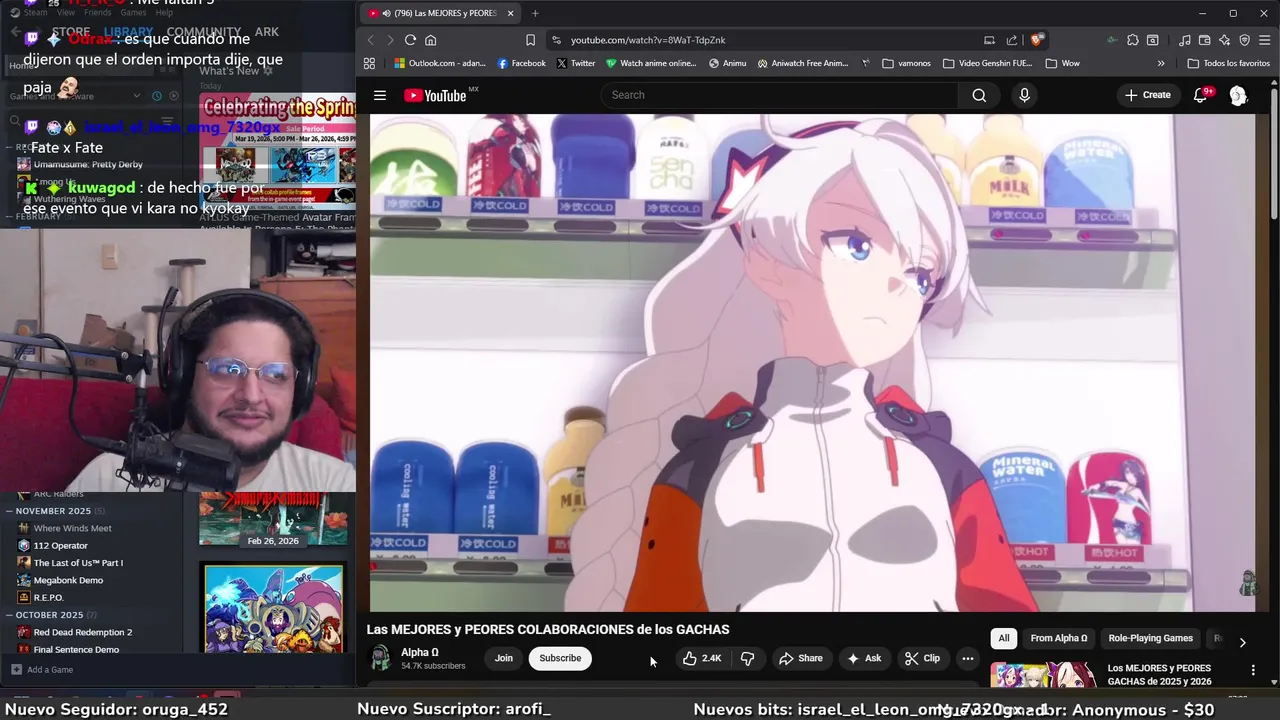Screen dimensions: 1280x720
Task: Open Brave Shields lion icon
Action: click(x=1037, y=40)
